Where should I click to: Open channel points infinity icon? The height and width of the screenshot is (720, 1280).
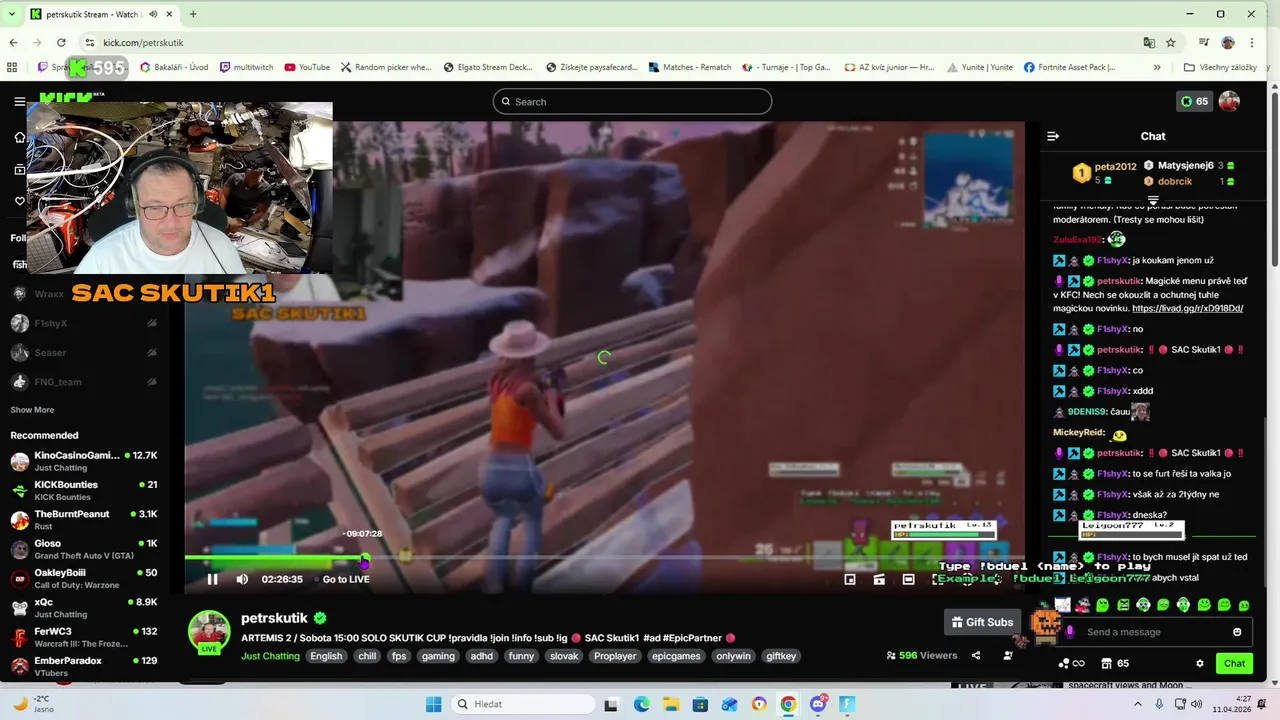tap(1071, 663)
